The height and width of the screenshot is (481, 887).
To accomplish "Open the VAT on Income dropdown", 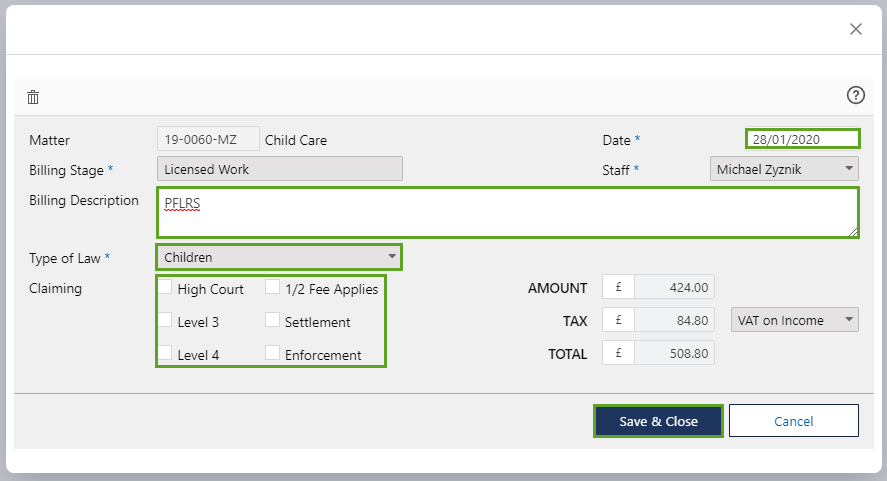I will coord(794,320).
